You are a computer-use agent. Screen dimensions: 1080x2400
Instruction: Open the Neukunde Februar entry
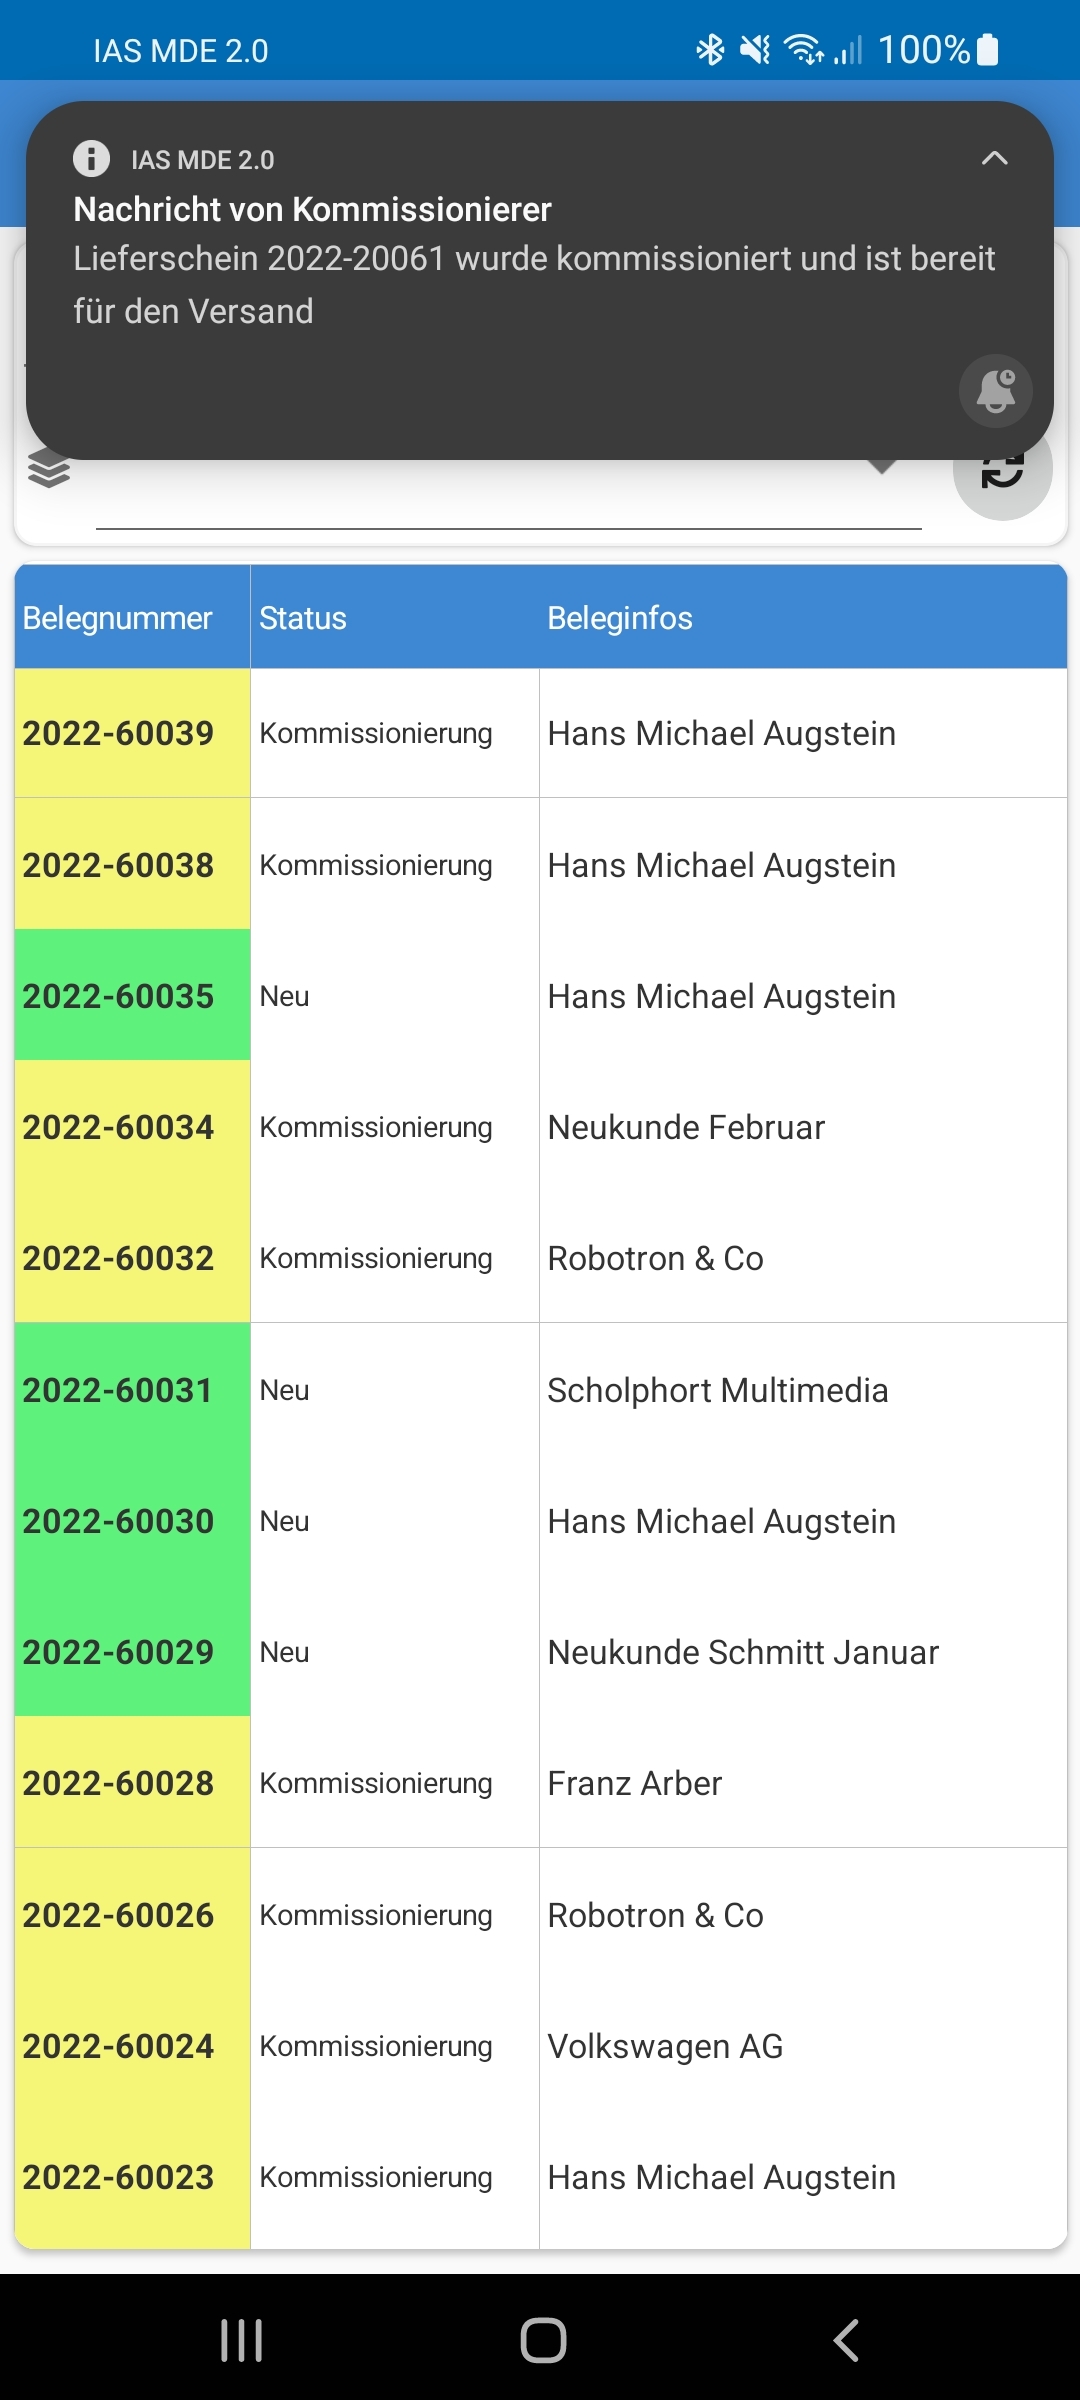pyautogui.click(x=686, y=1127)
